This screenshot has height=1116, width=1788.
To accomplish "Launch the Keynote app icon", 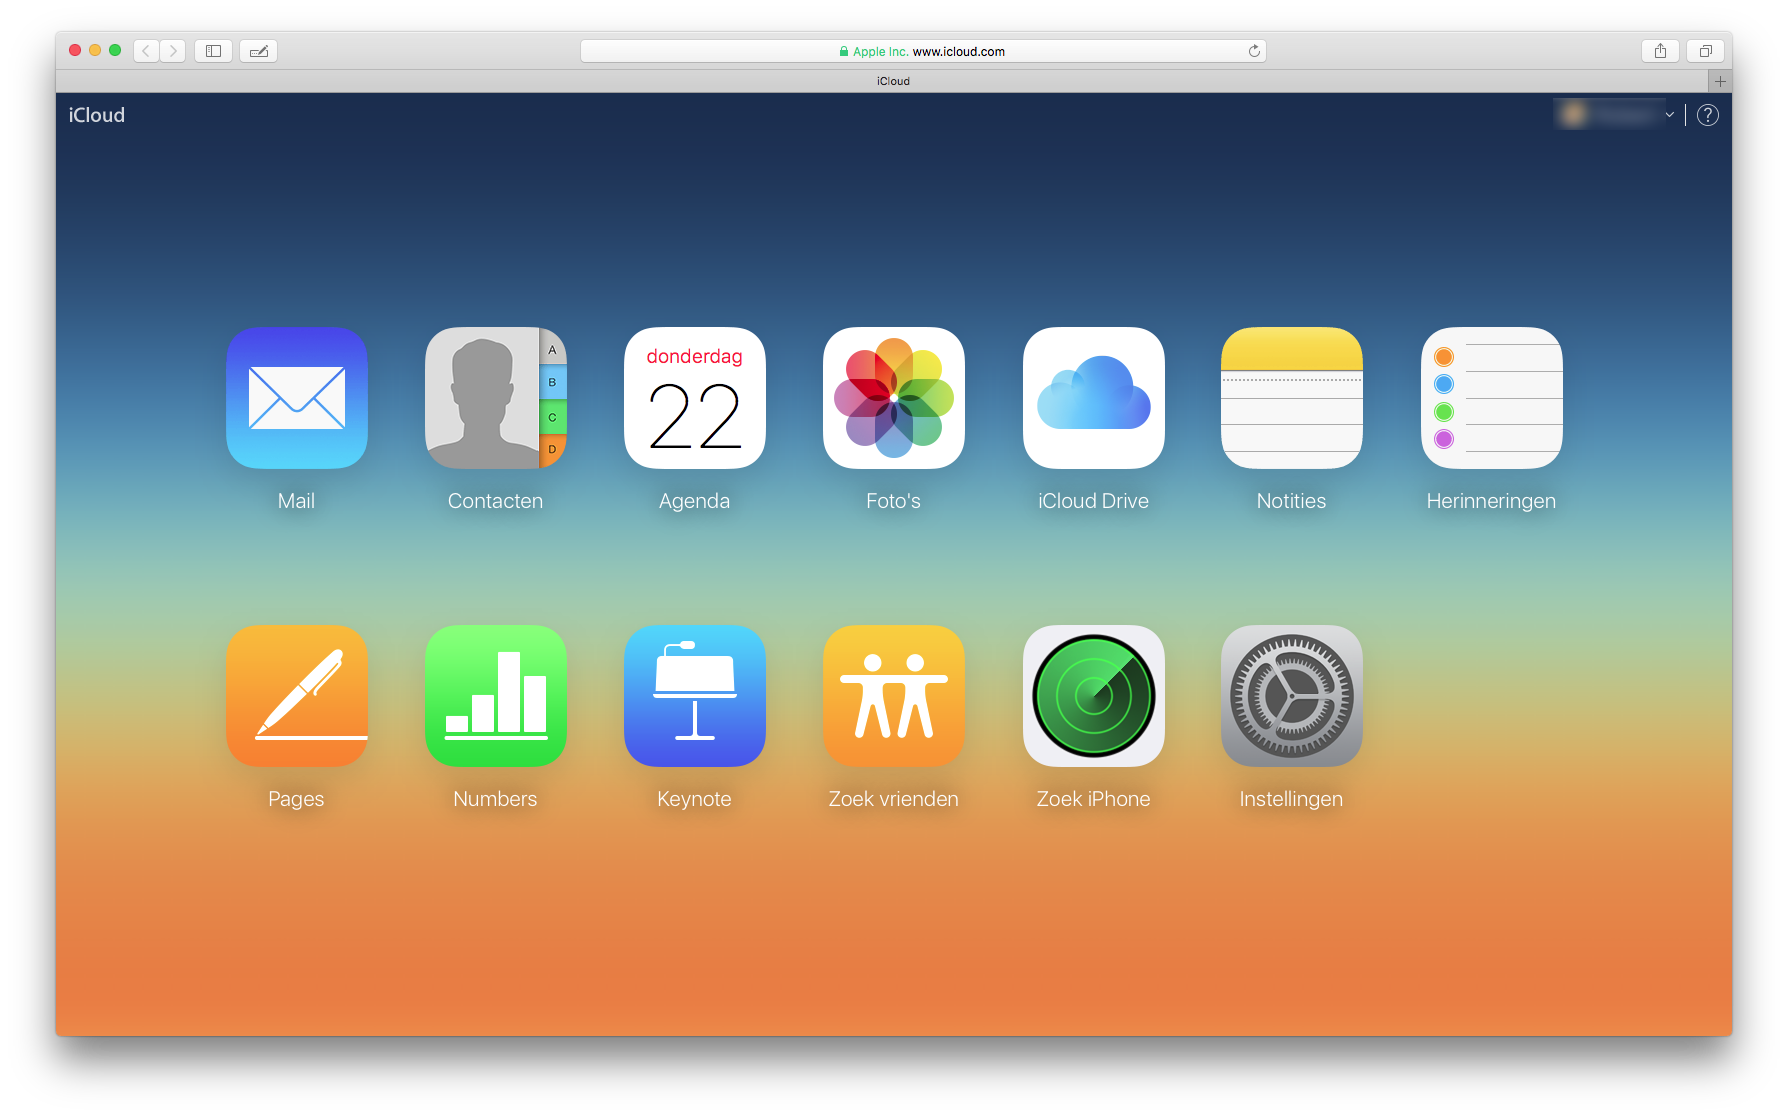I will click(x=695, y=696).
